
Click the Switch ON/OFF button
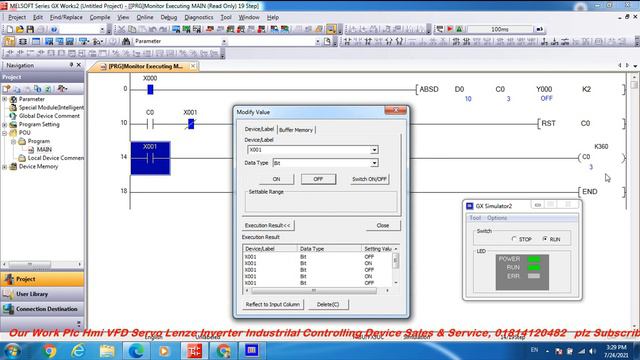[369, 179]
